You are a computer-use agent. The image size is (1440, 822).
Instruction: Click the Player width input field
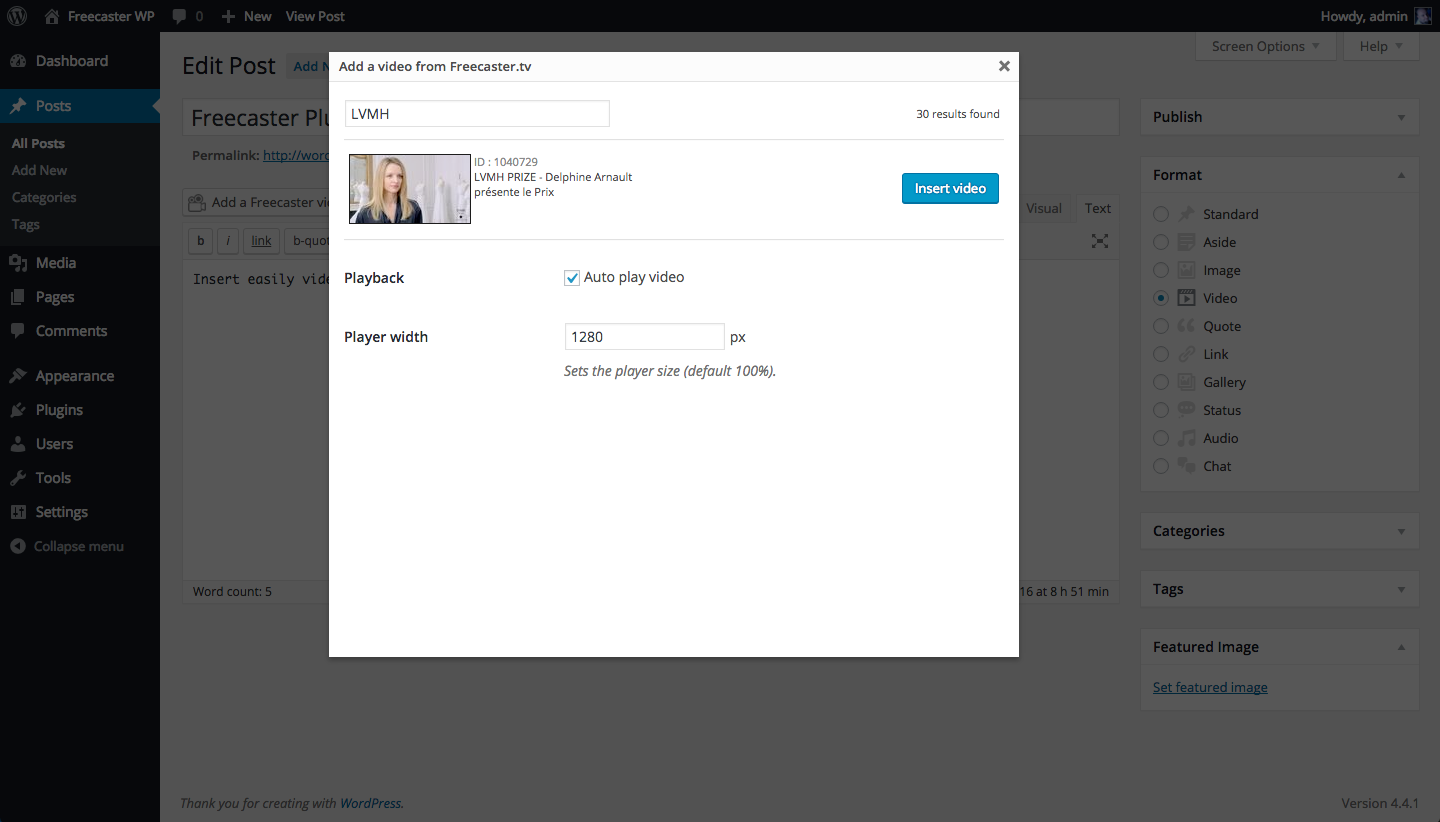645,337
